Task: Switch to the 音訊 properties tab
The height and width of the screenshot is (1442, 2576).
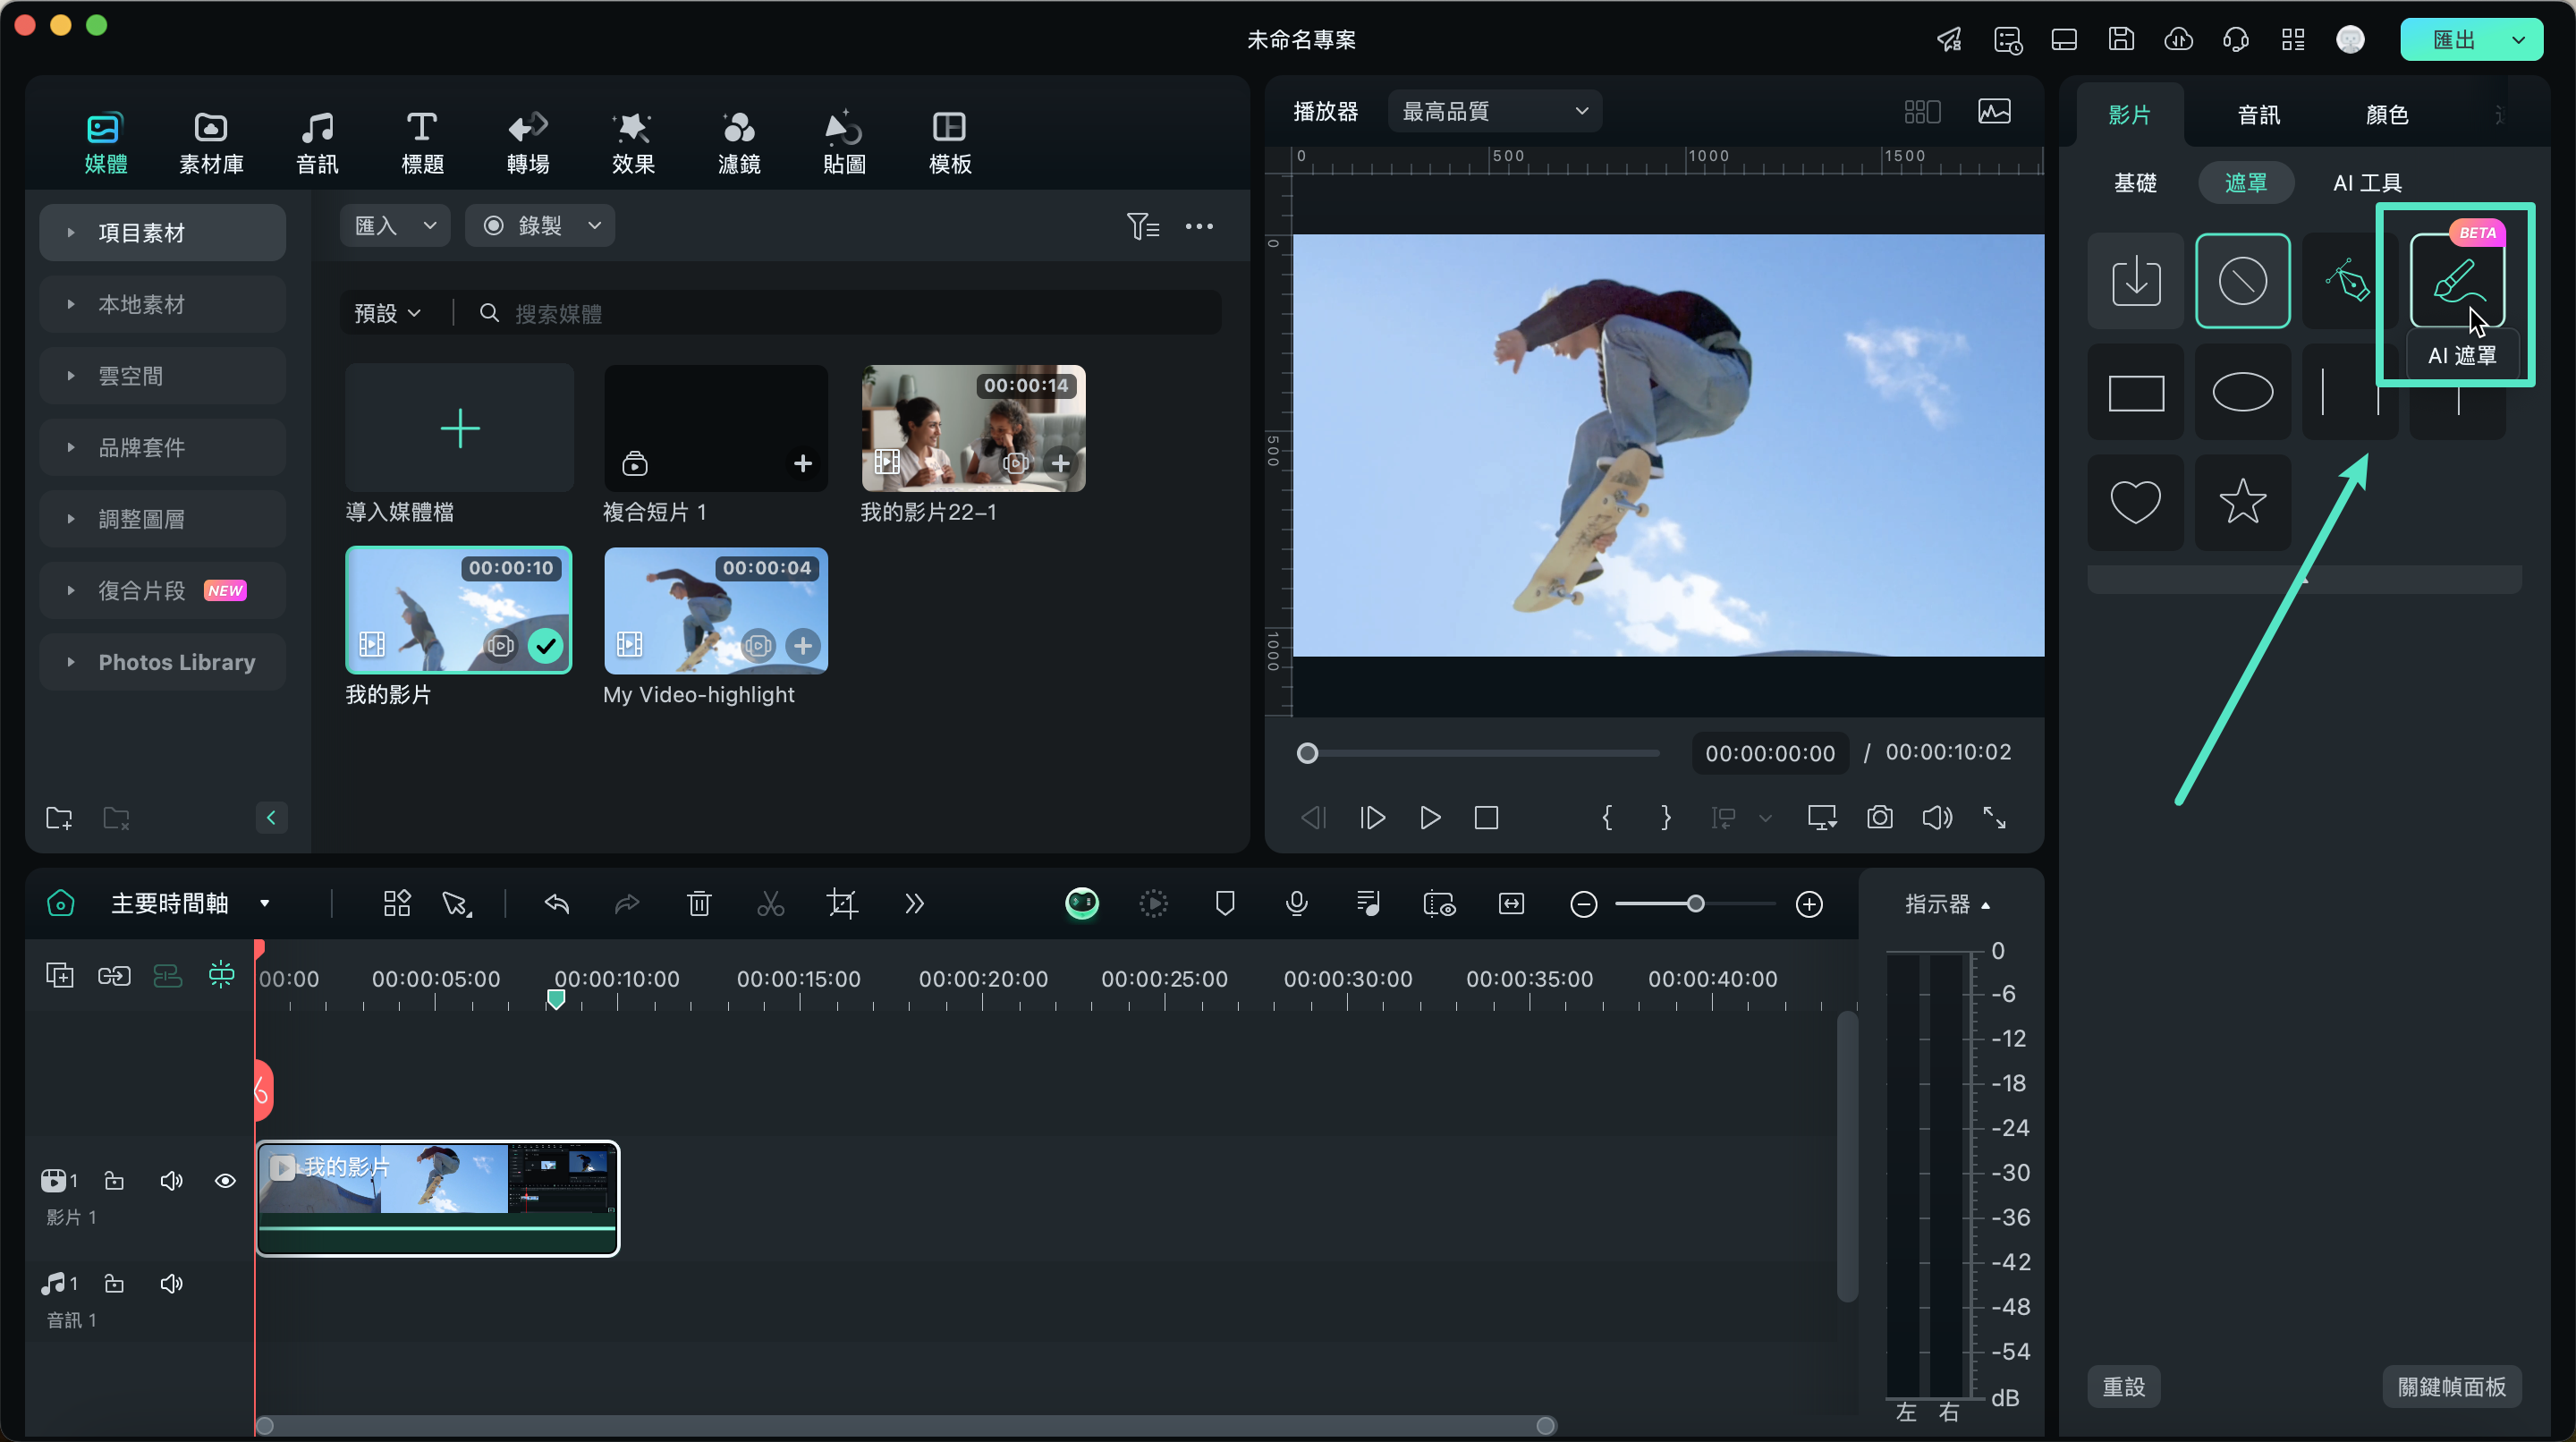Action: (2259, 115)
